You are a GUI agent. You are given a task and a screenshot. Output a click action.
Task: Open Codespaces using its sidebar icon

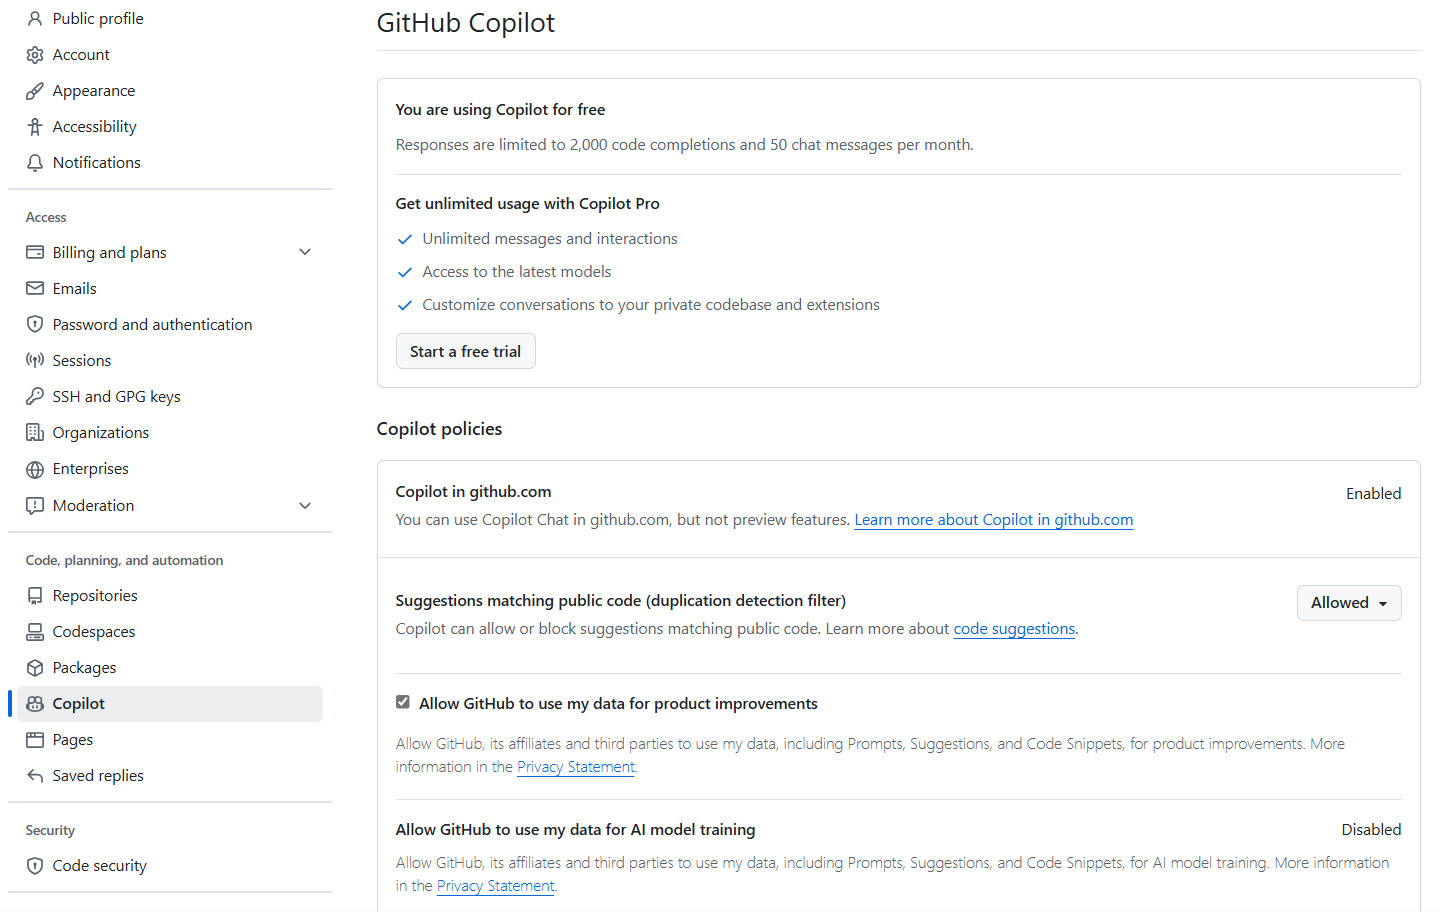(x=36, y=631)
